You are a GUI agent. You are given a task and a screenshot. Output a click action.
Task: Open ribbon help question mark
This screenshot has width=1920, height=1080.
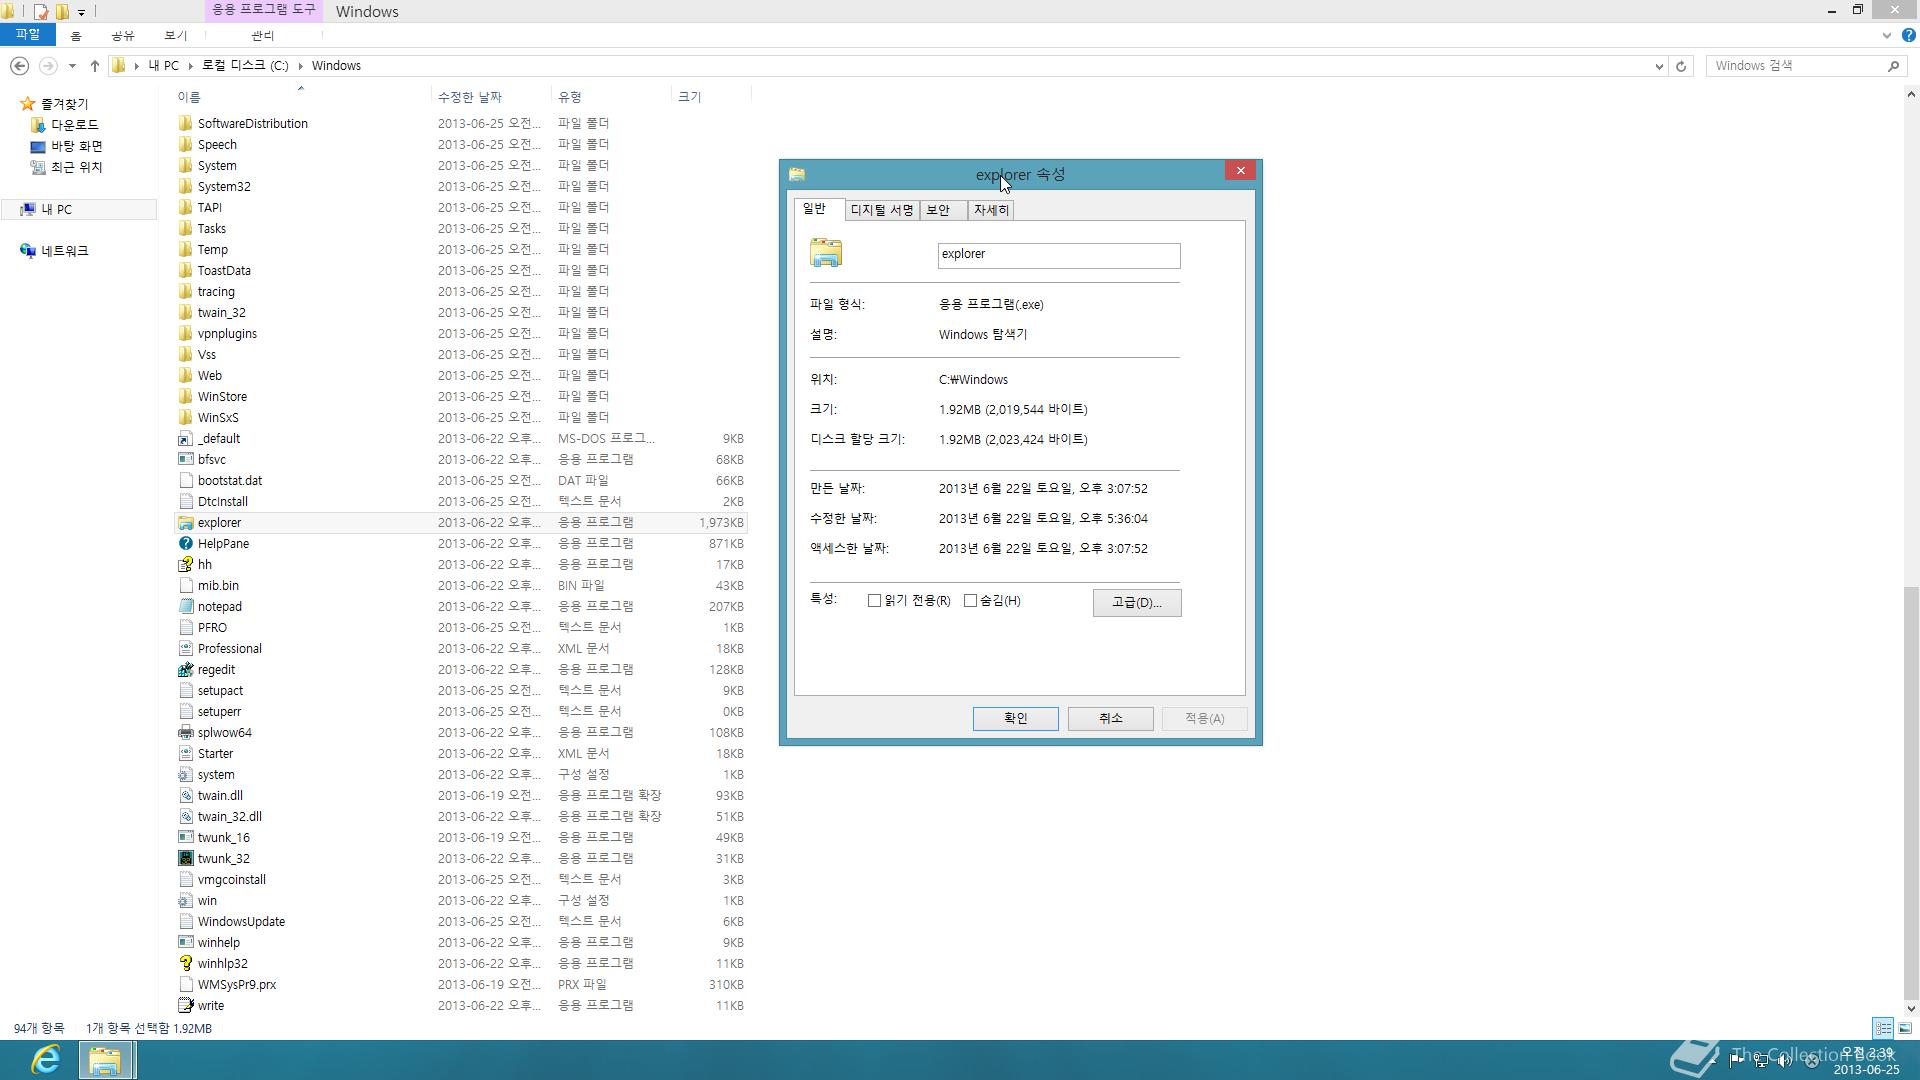(1908, 35)
